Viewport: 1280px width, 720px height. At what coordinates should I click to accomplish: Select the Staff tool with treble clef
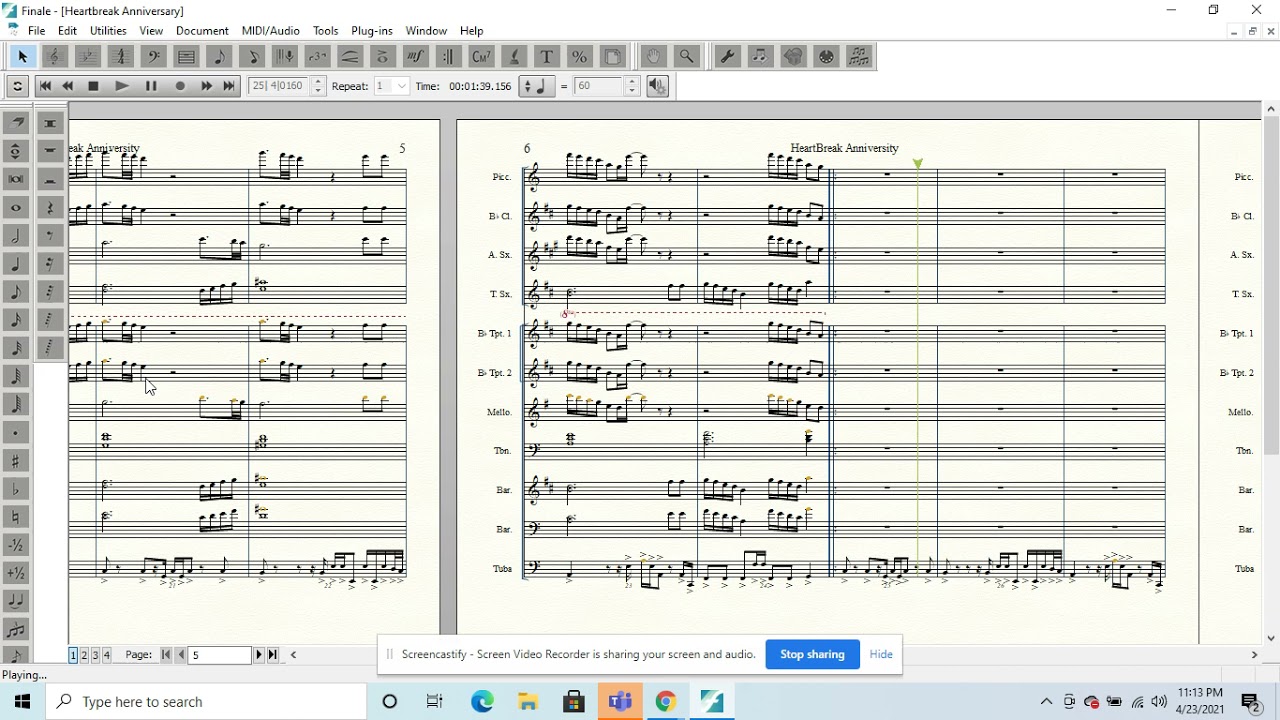tap(55, 57)
